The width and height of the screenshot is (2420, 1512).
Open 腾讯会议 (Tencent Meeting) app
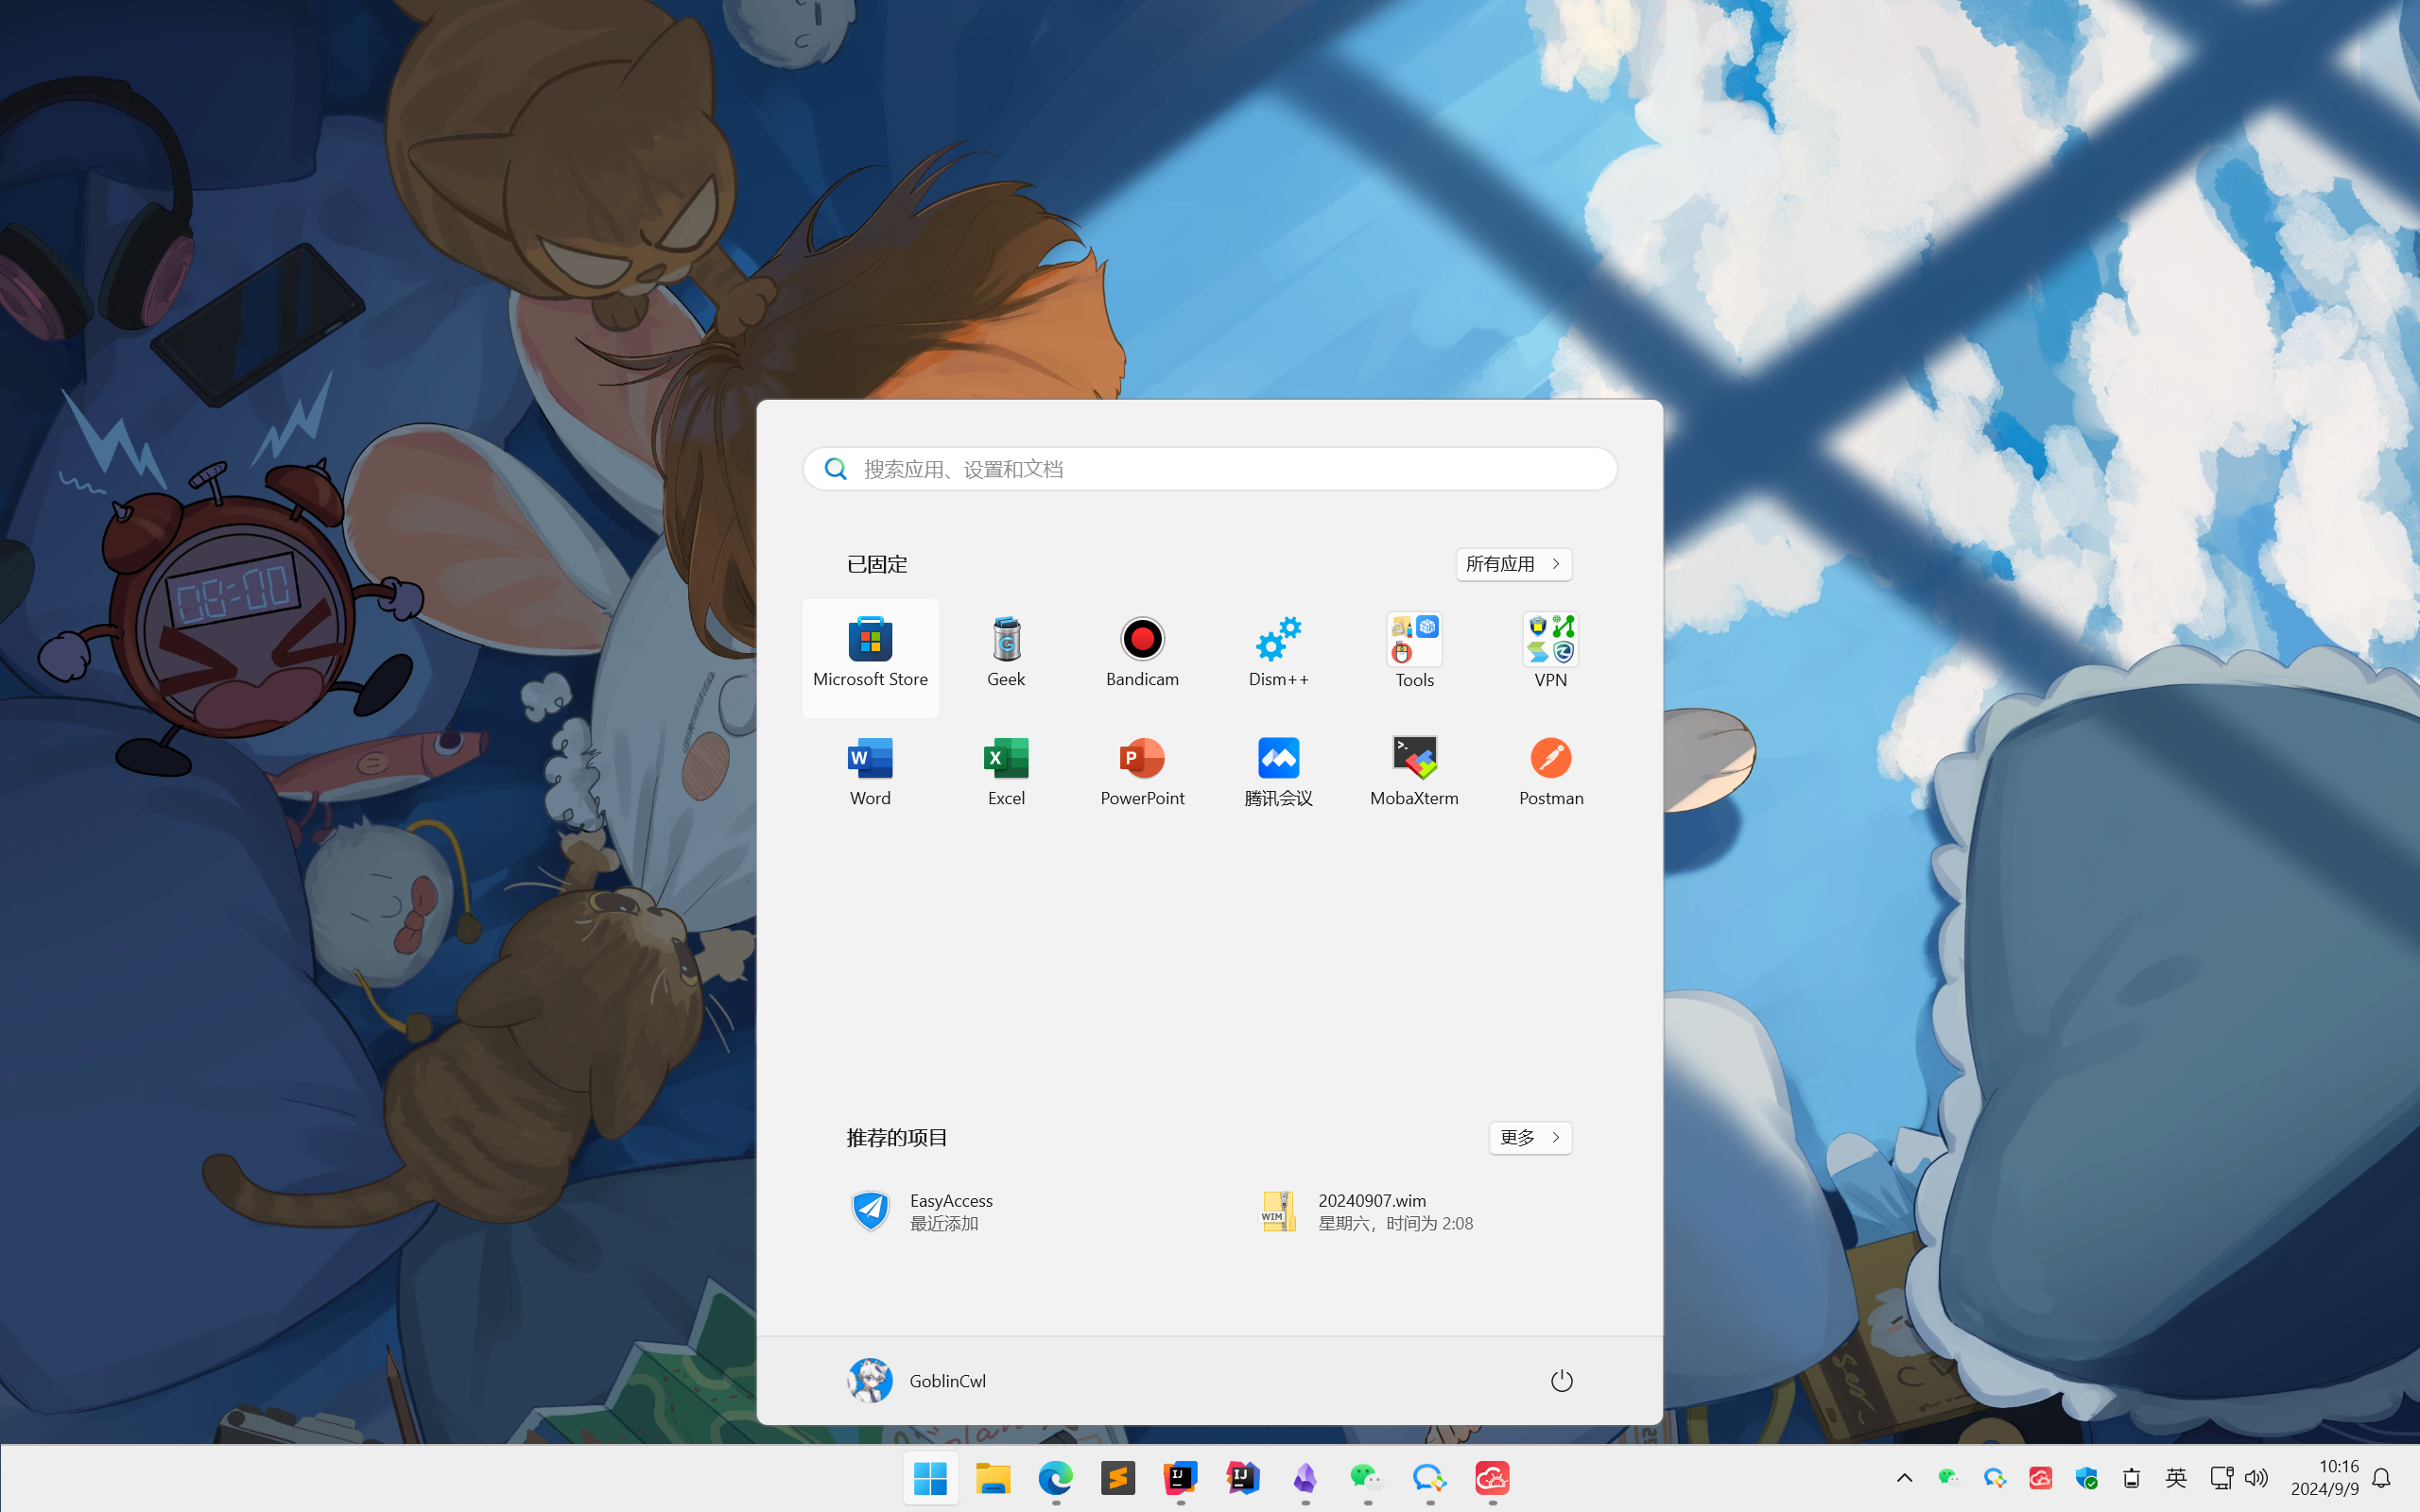point(1278,775)
